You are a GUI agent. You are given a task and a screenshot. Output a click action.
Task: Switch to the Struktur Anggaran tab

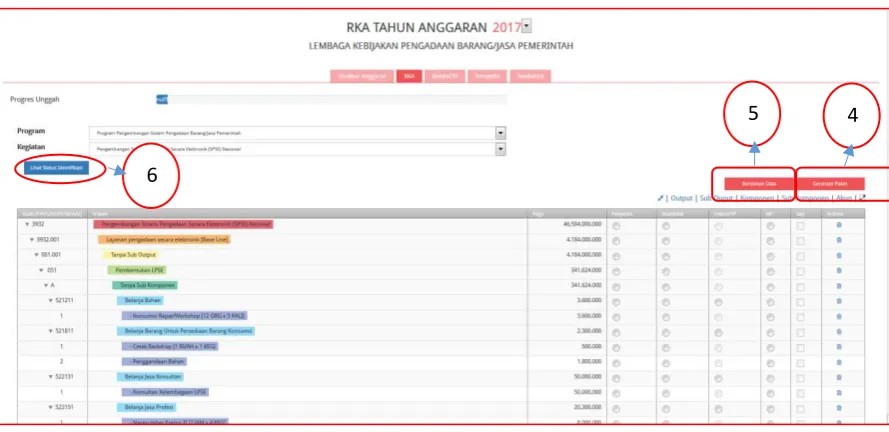tap(362, 76)
